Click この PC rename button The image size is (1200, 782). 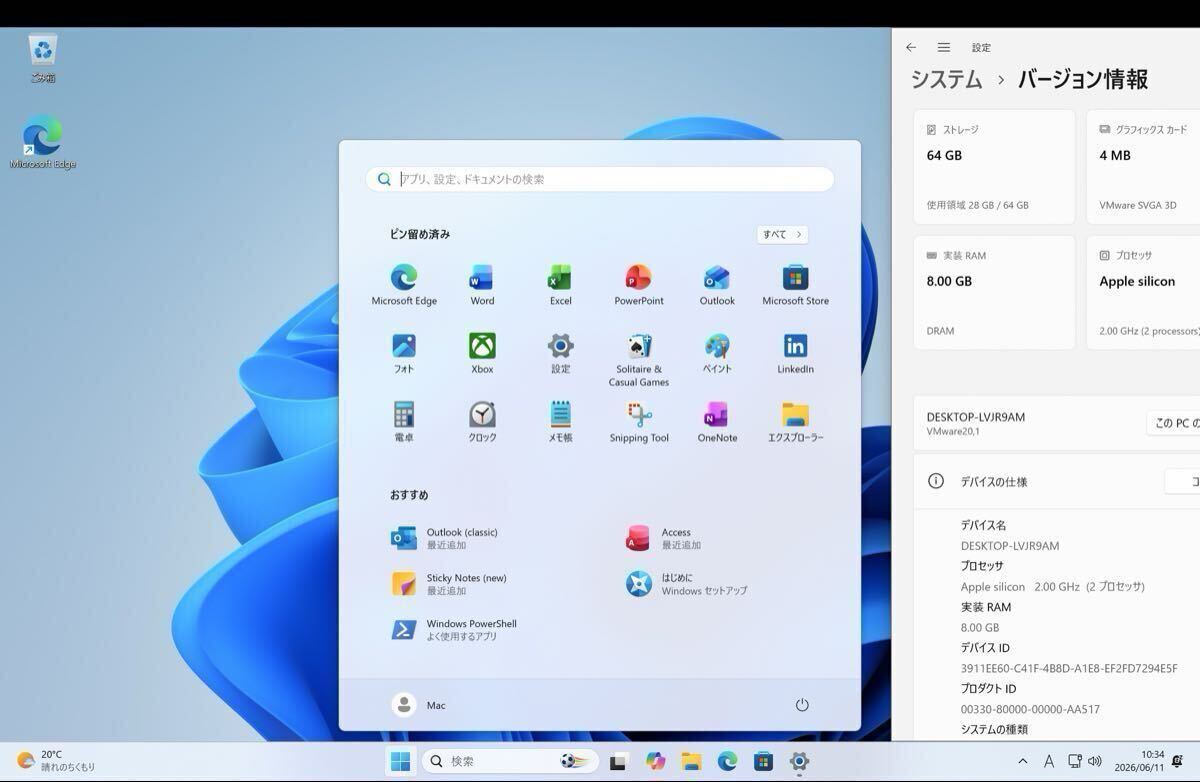[1173, 424]
